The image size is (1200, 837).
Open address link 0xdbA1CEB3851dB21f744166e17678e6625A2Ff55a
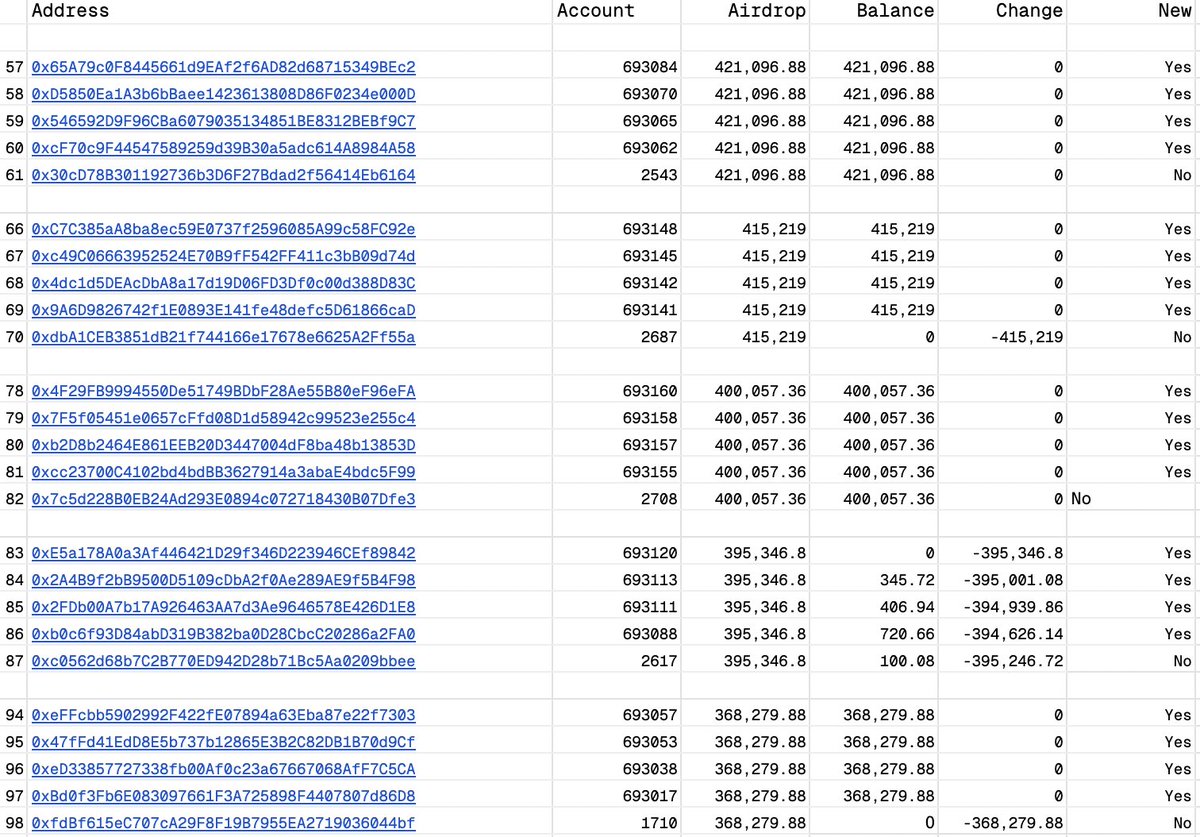point(223,337)
